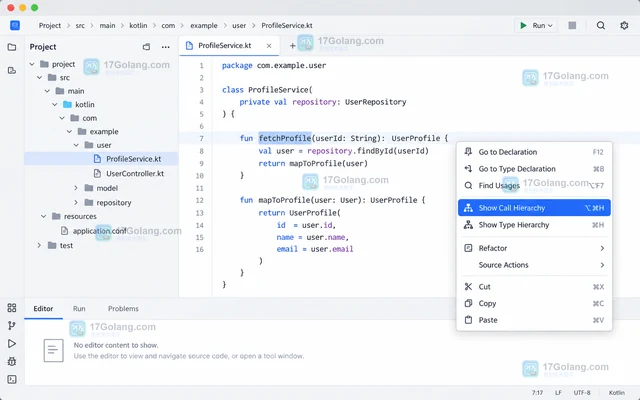640x400 pixels.
Task: Click the UserRepository type in code
Action: tap(376, 102)
